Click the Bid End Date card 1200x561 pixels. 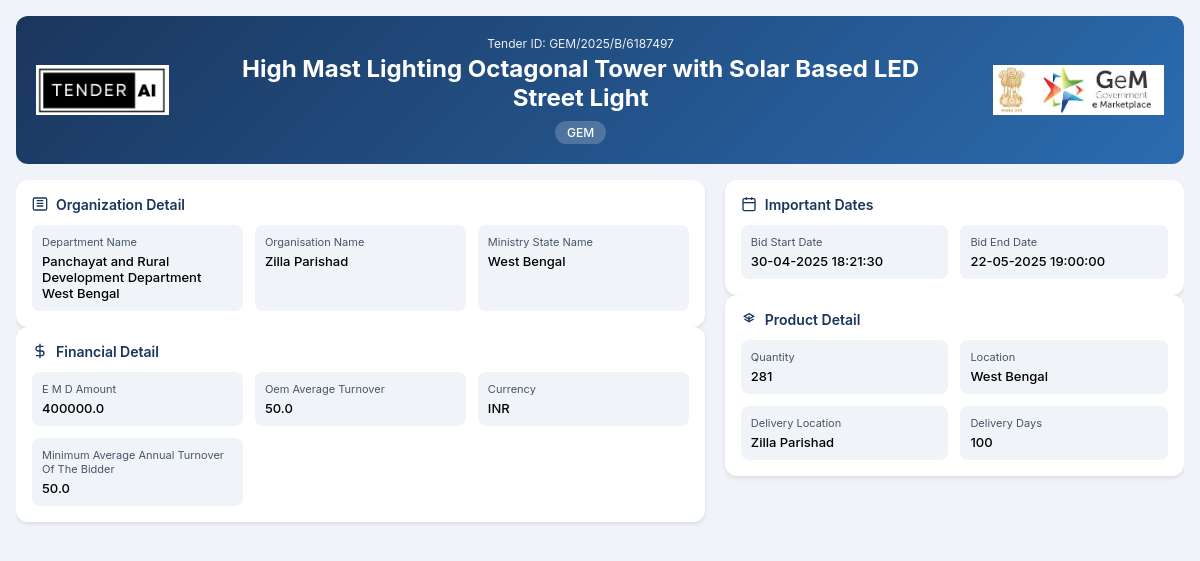(x=1064, y=252)
